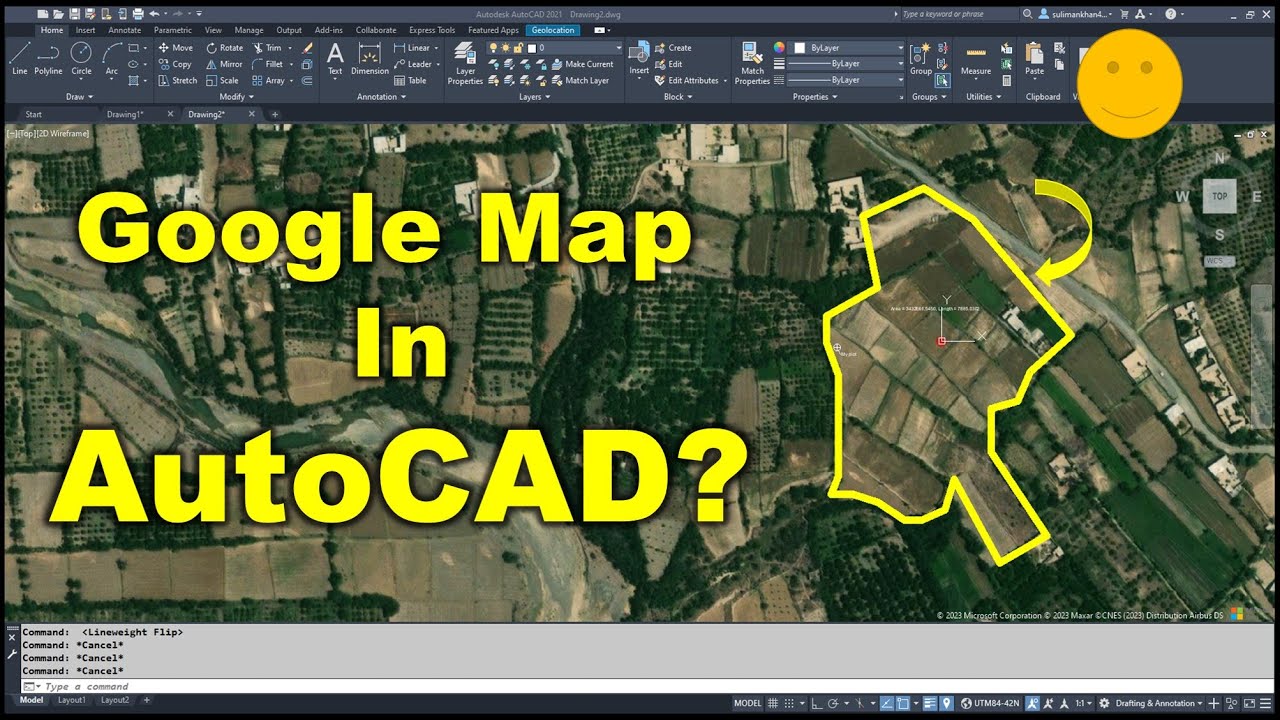The width and height of the screenshot is (1280, 720).
Task: Select the Polyline tool
Action: pos(48,59)
